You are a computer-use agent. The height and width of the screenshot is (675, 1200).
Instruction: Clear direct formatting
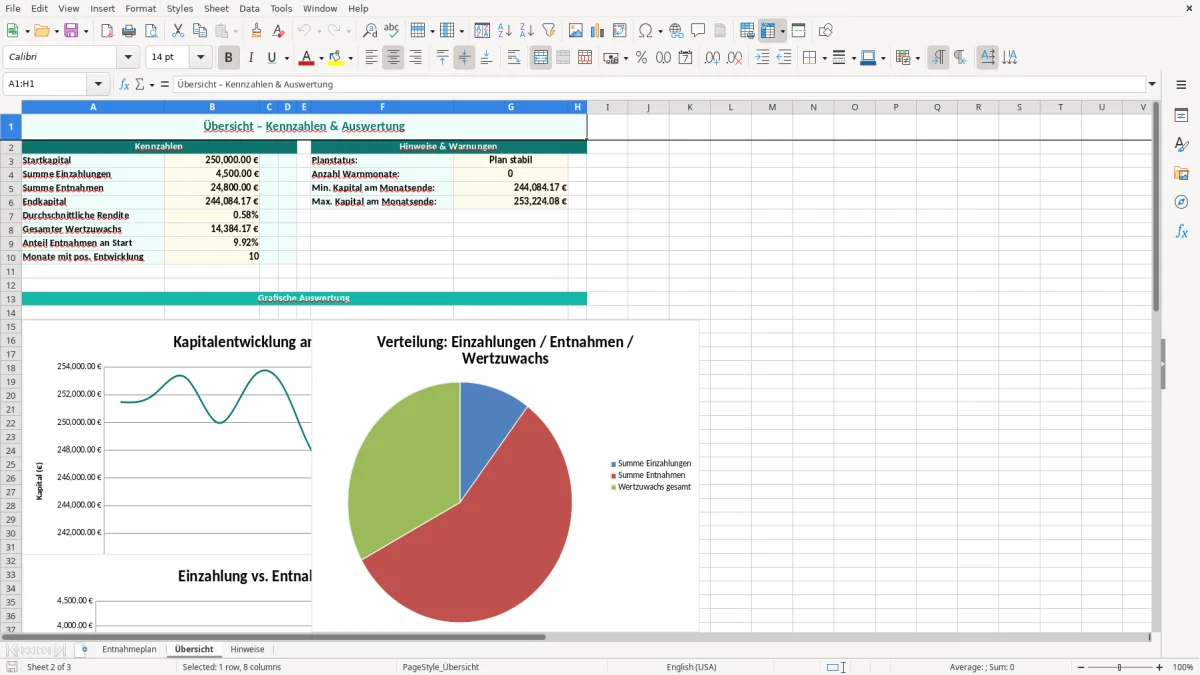[278, 31]
